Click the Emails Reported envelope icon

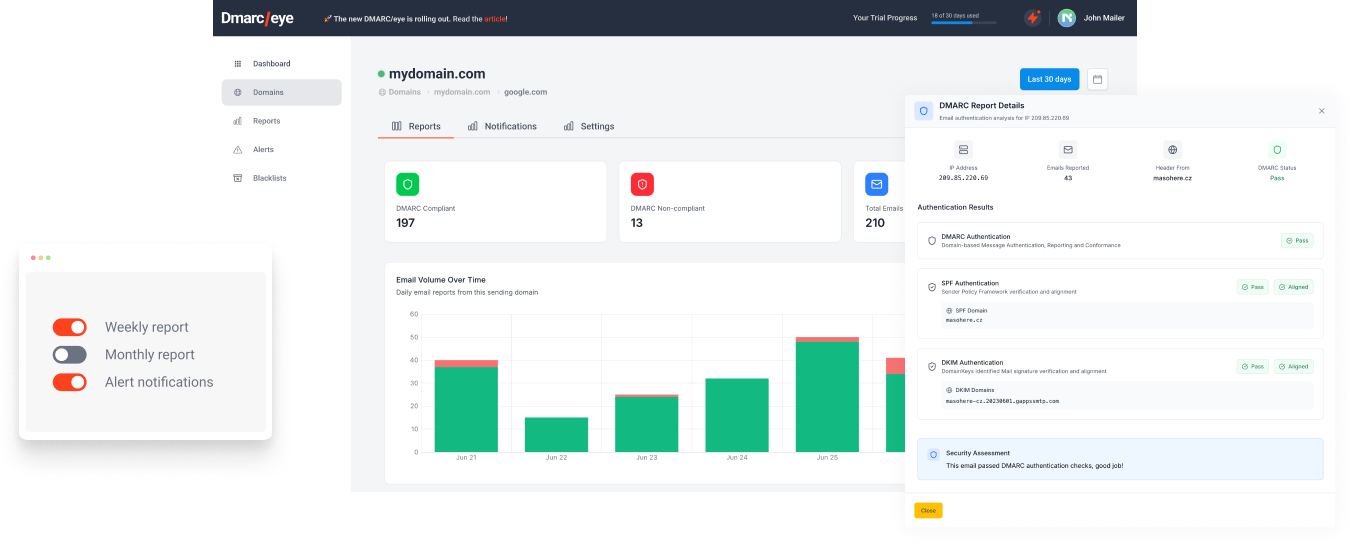point(1067,149)
